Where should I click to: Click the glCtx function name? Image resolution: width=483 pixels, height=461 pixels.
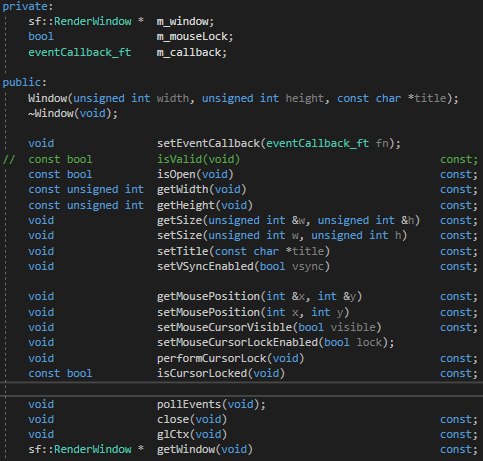pyautogui.click(x=173, y=434)
